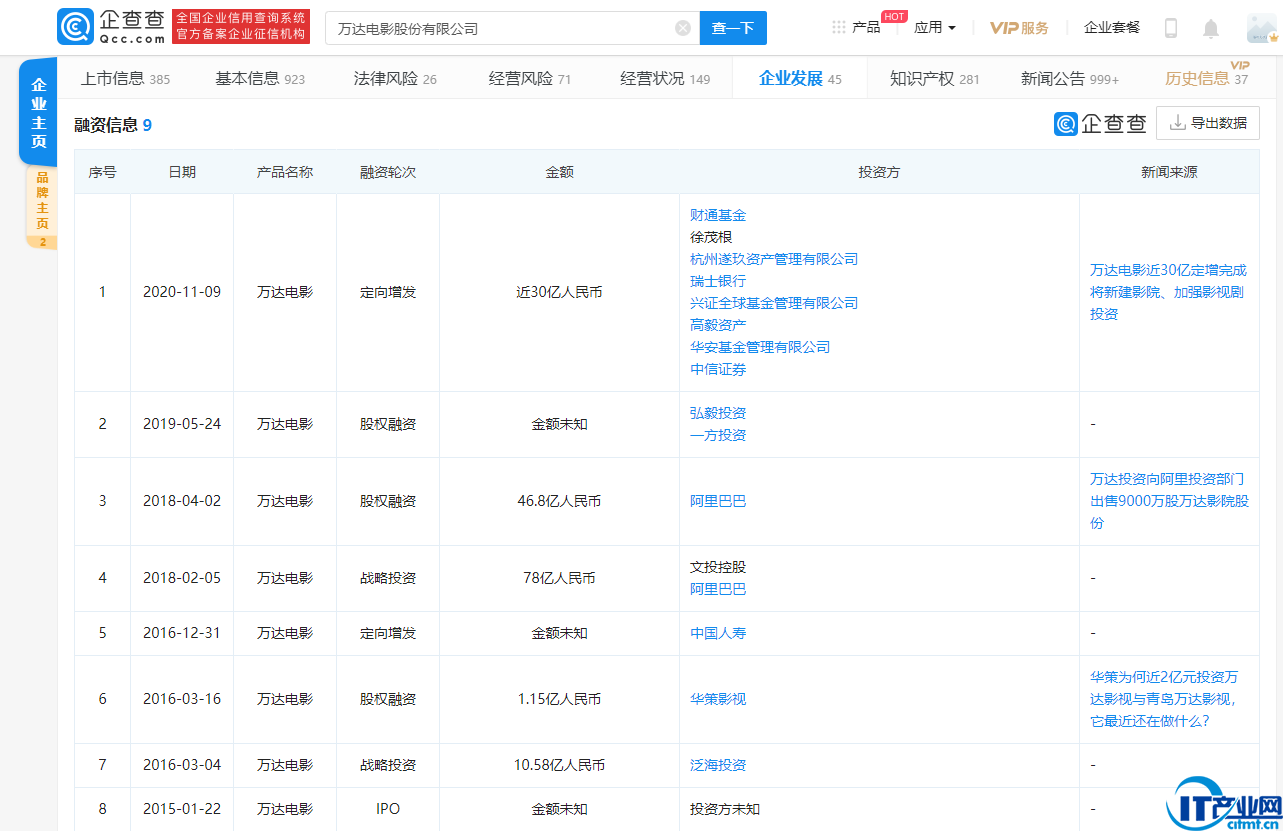This screenshot has width=1283, height=831.
Task: Click the 日期 column header
Action: tap(182, 172)
